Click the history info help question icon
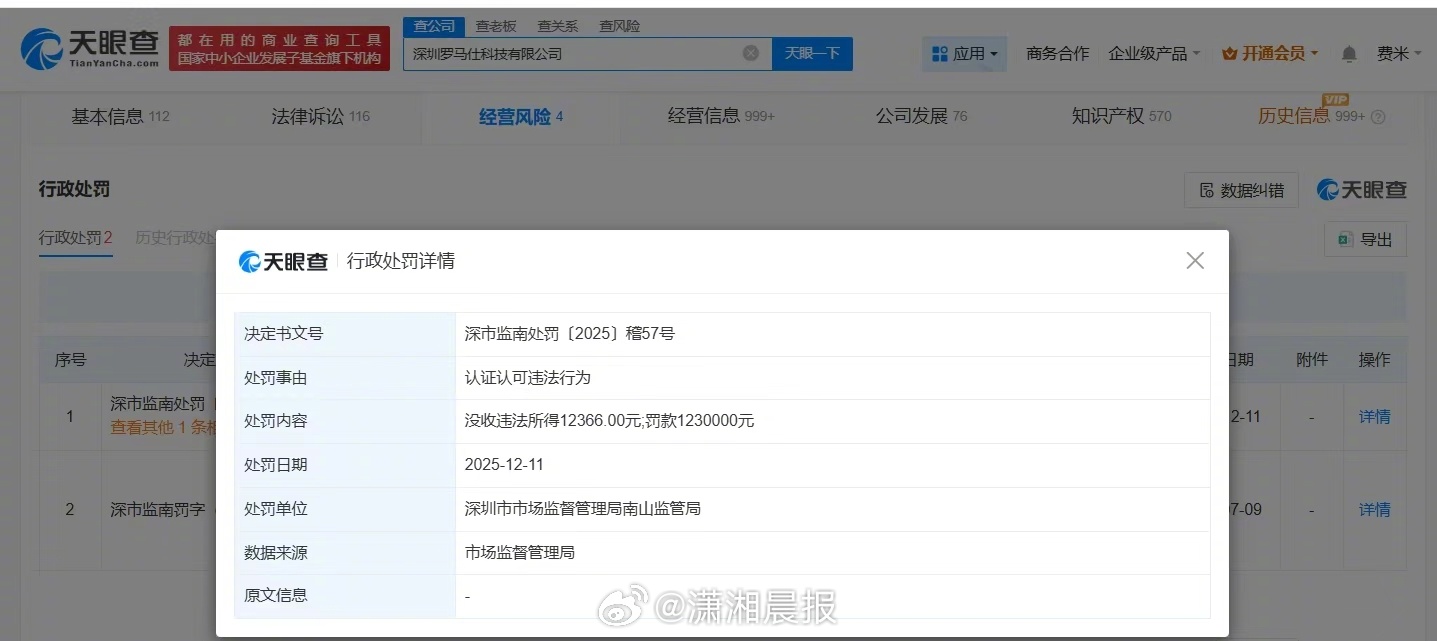The height and width of the screenshot is (641, 1437). [1378, 117]
